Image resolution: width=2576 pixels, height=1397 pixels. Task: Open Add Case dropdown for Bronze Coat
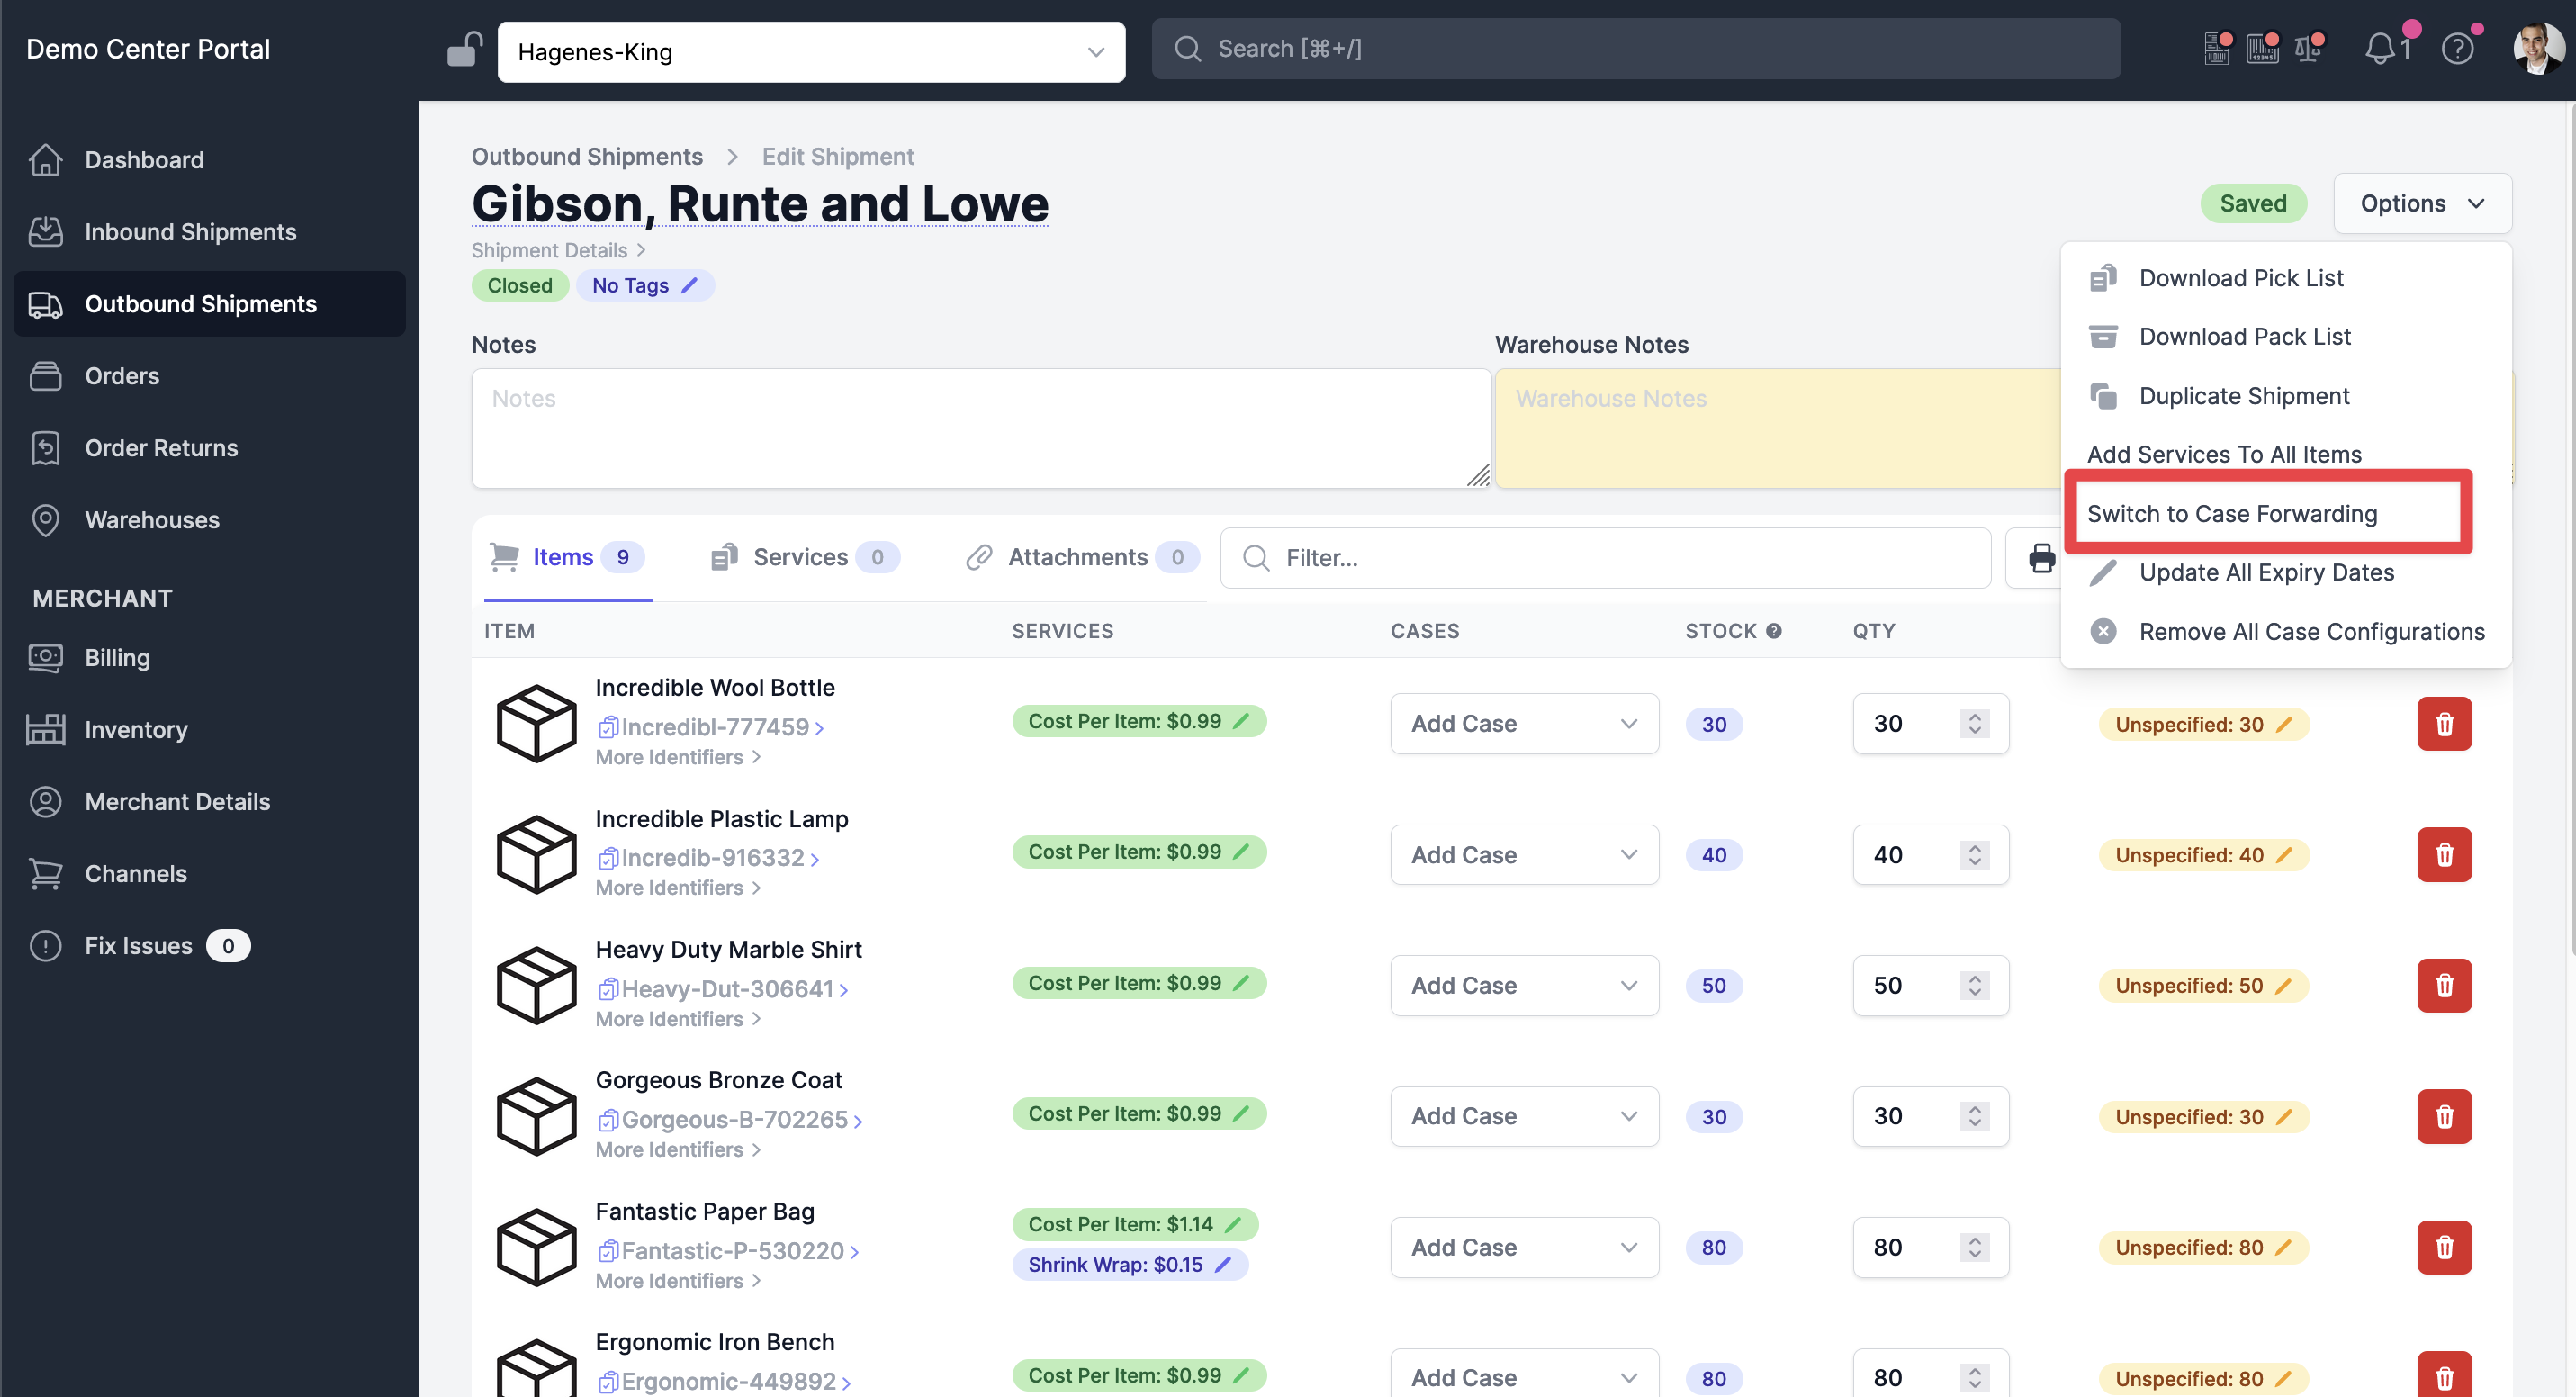[1524, 1117]
